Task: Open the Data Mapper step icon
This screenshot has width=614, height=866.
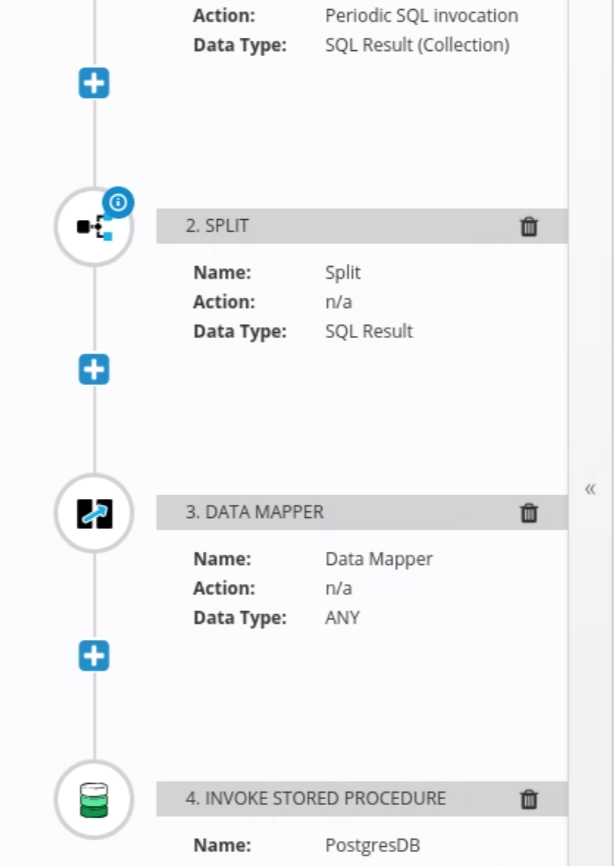Action: coord(94,513)
